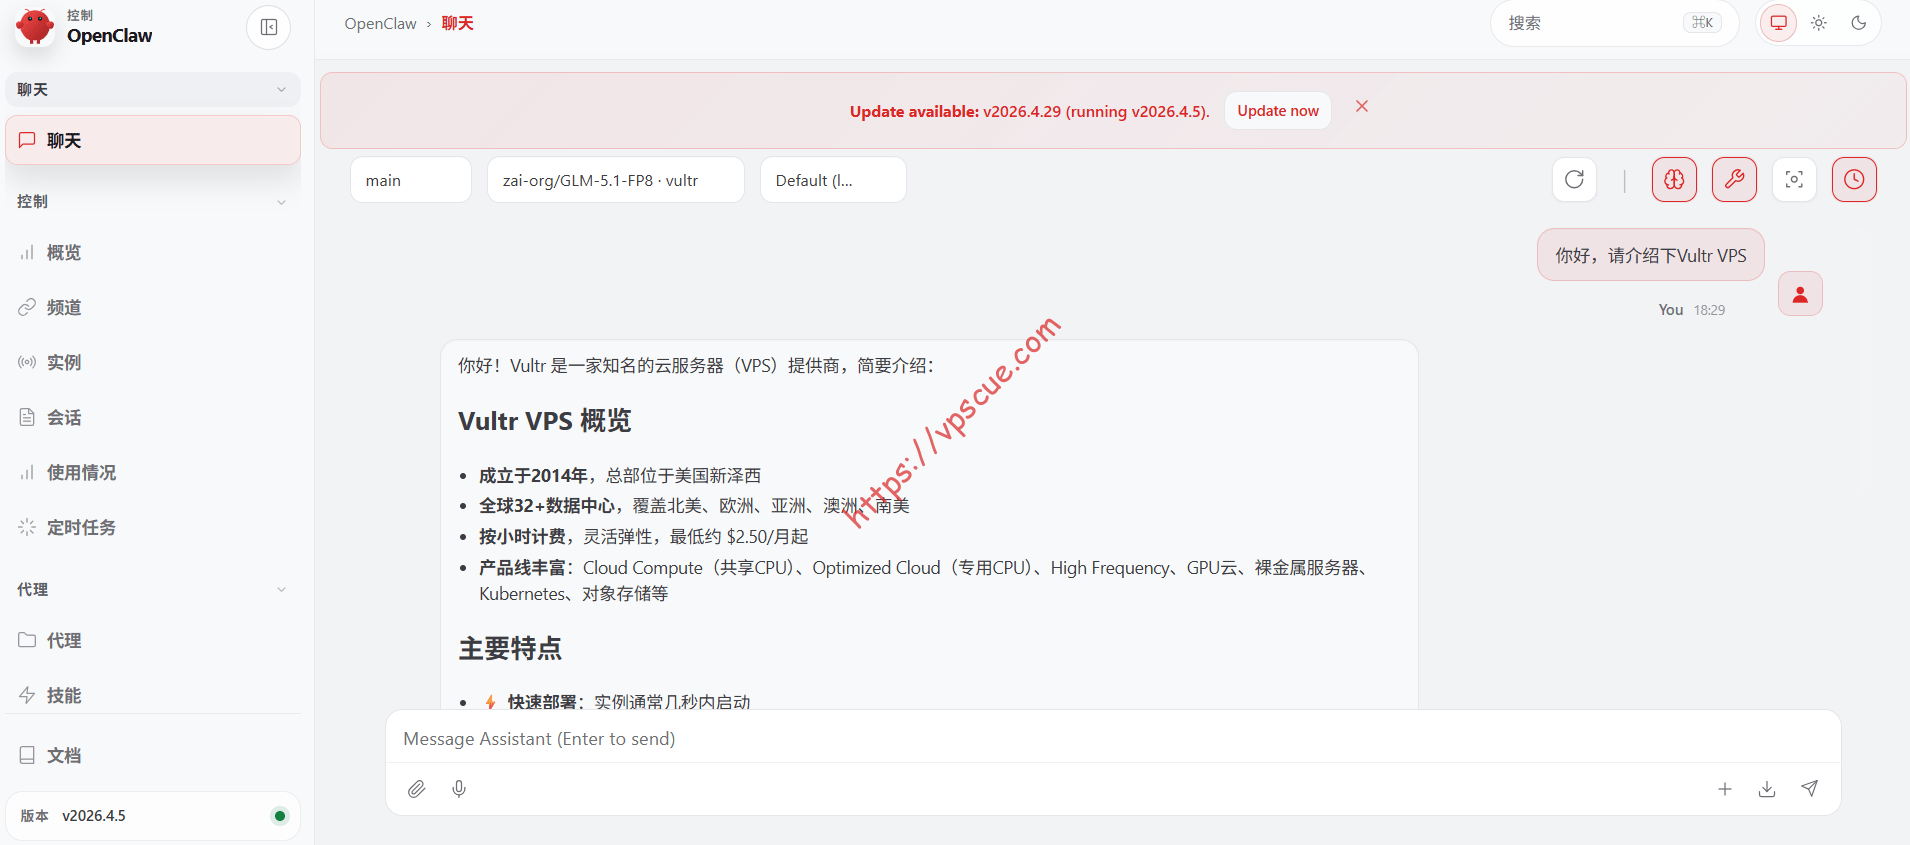Download chat export icon
Screen dimensions: 1910x845
pyautogui.click(x=1767, y=789)
